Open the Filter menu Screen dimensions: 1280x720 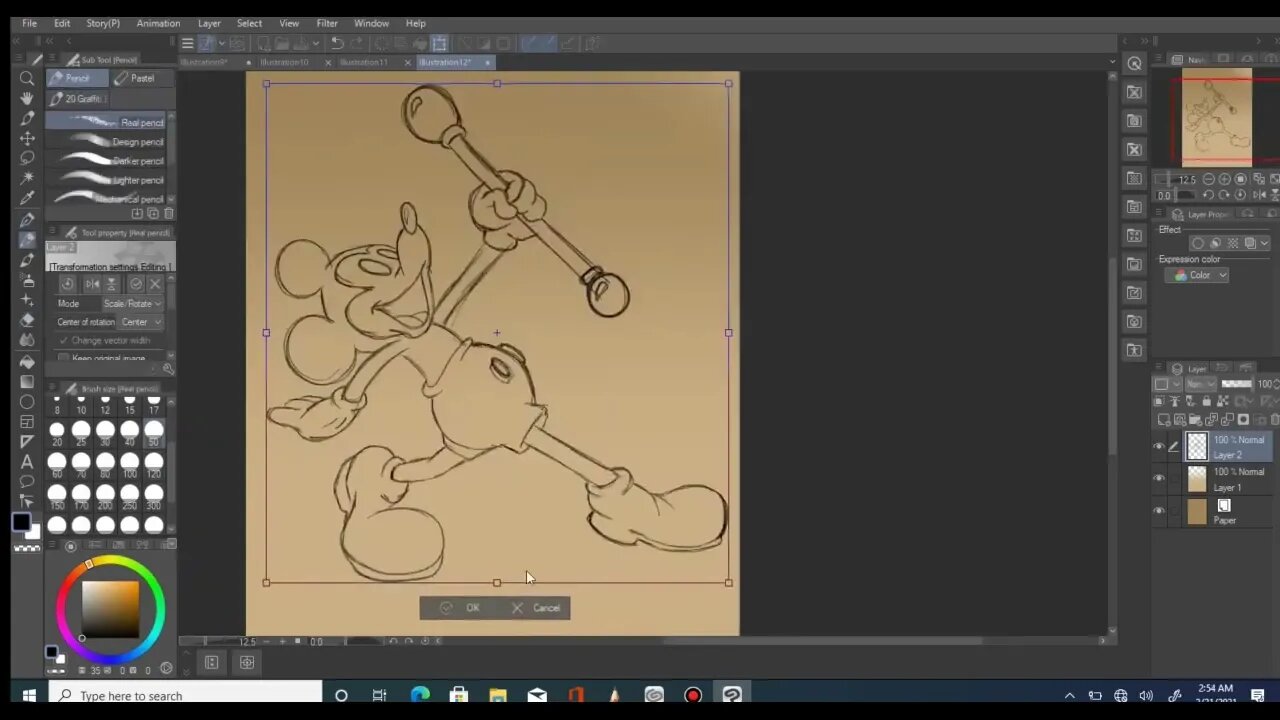tap(327, 23)
